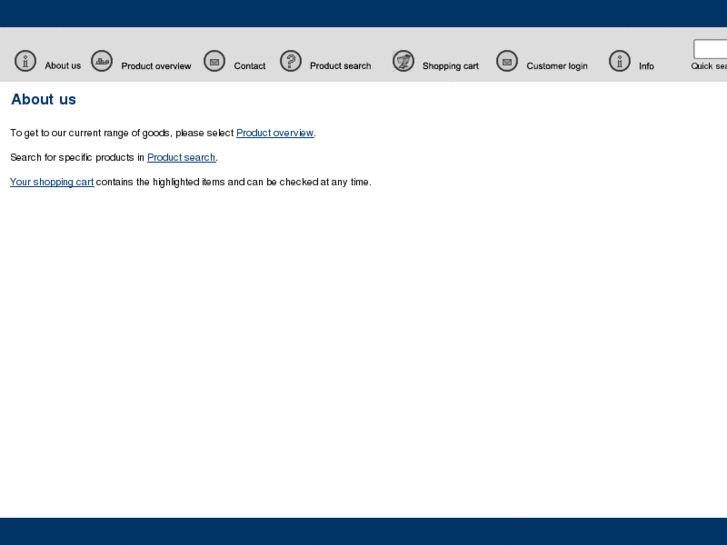
Task: Click the Info icon in the navigation bar
Action: (x=619, y=61)
